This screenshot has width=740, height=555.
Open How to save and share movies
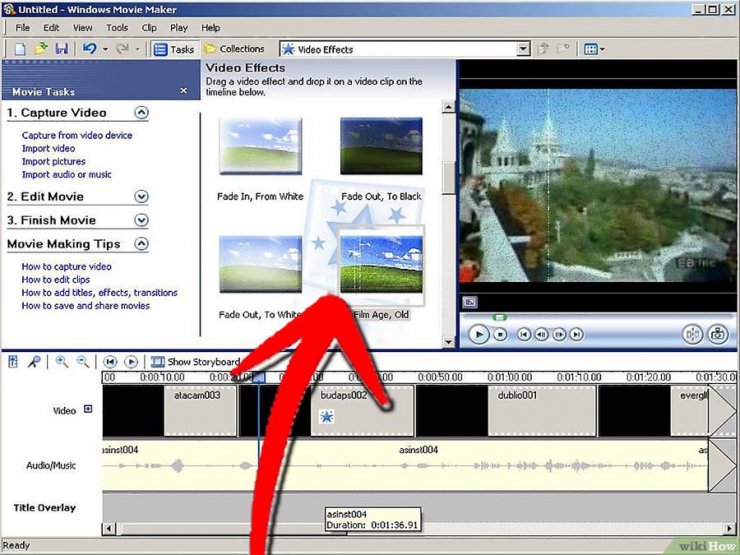pyautogui.click(x=85, y=306)
